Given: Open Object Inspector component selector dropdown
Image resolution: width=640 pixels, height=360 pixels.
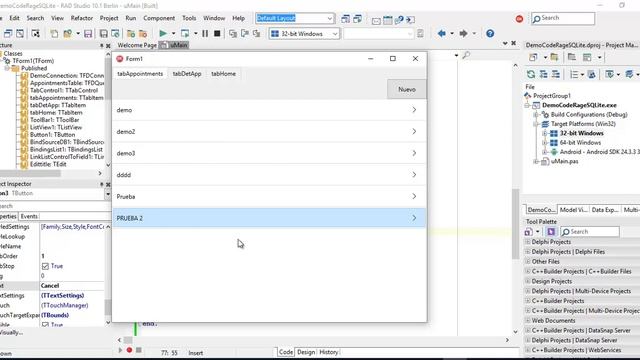Looking at the screenshot, I should click(108, 193).
